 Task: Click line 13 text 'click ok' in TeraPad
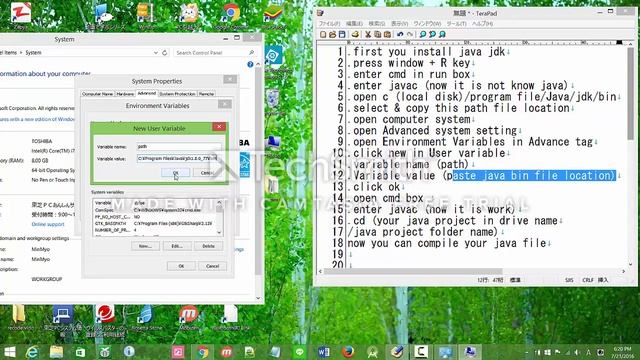(376, 187)
